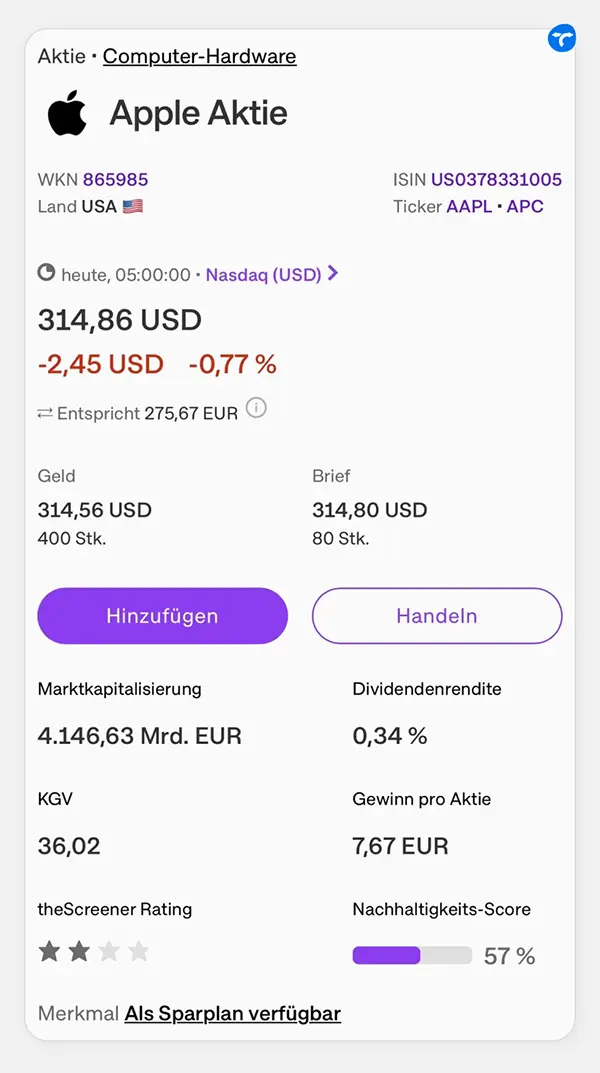600x1073 pixels.
Task: Open the Nasdaq (USD) exchange selector
Action: [x=263, y=275]
